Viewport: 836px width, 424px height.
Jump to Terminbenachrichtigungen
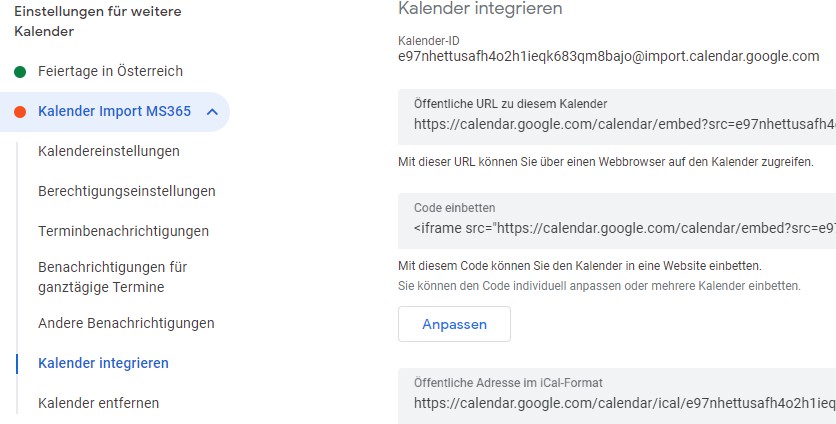(123, 231)
